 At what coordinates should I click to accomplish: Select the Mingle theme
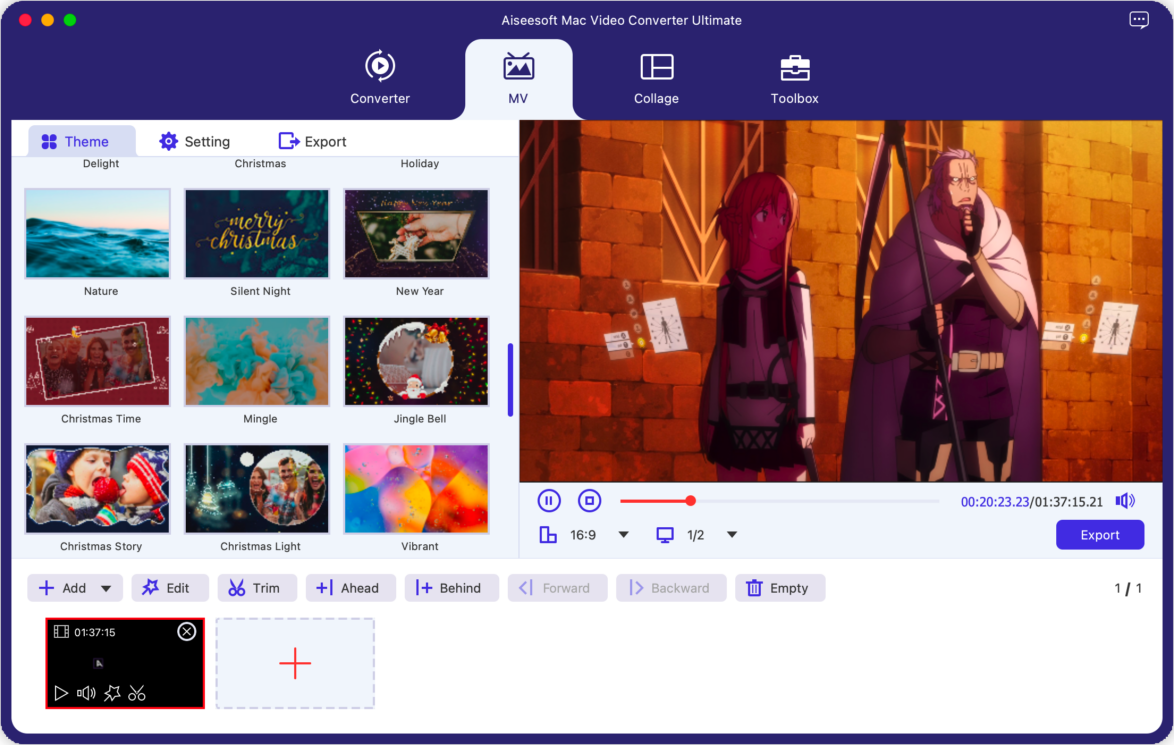coord(257,361)
